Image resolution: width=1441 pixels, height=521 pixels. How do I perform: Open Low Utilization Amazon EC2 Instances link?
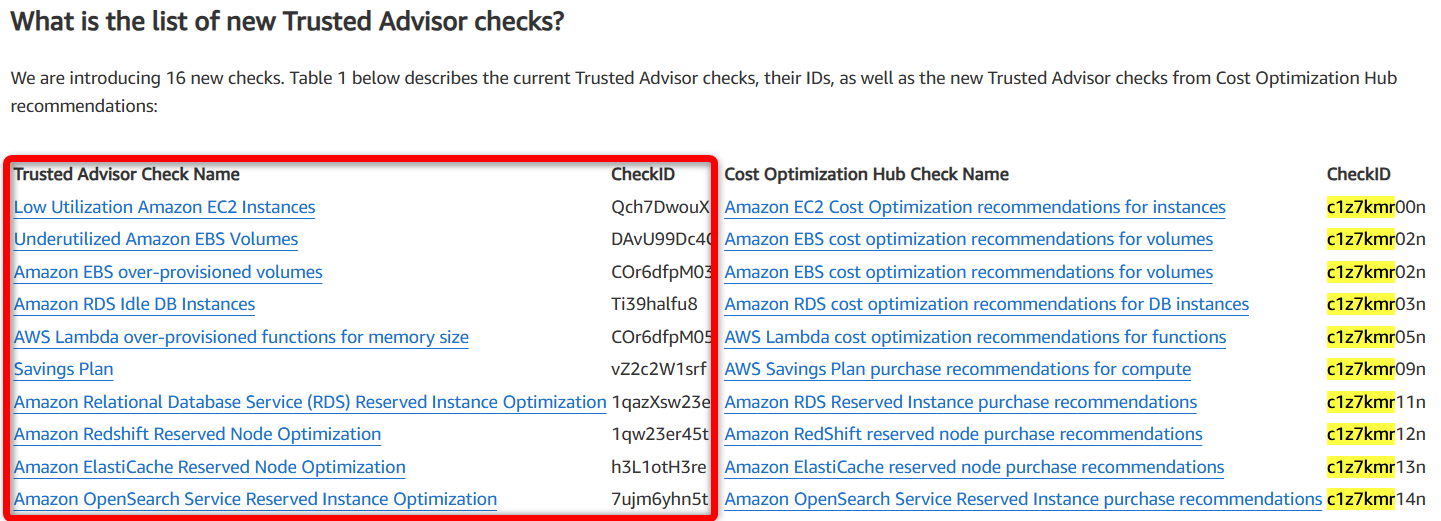pyautogui.click(x=164, y=207)
